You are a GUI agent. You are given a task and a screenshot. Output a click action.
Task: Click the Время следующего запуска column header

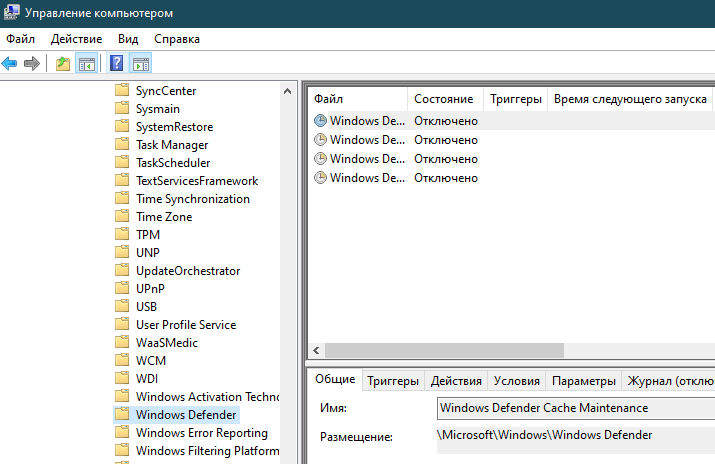tap(630, 99)
